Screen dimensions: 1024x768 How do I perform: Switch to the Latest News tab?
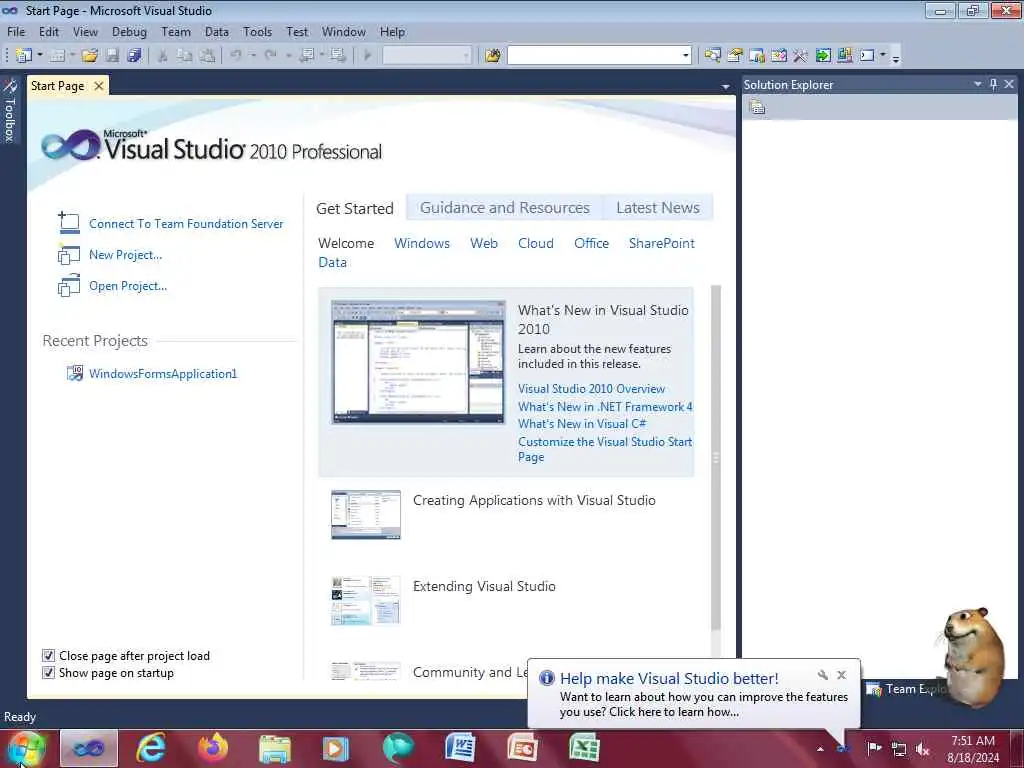[x=658, y=208]
